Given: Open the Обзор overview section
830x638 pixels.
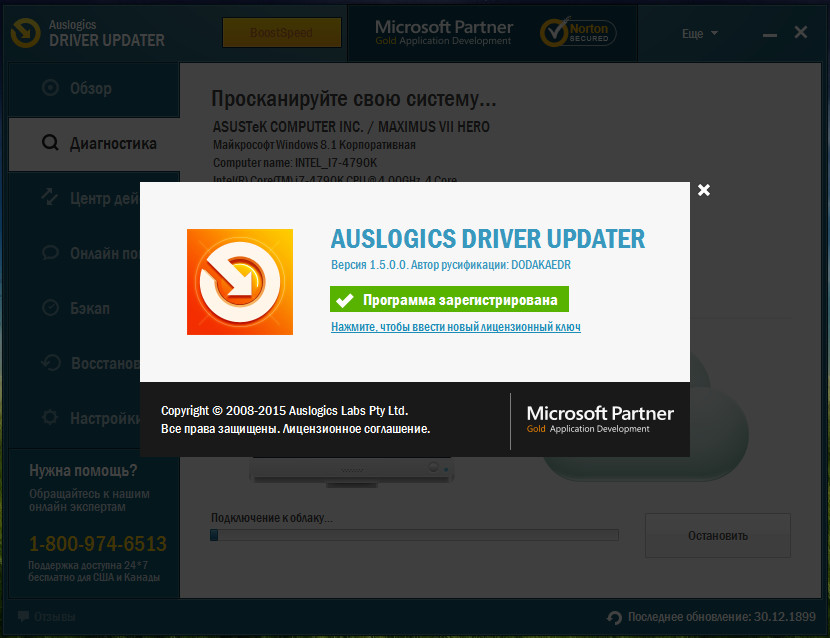Looking at the screenshot, I should [94, 88].
